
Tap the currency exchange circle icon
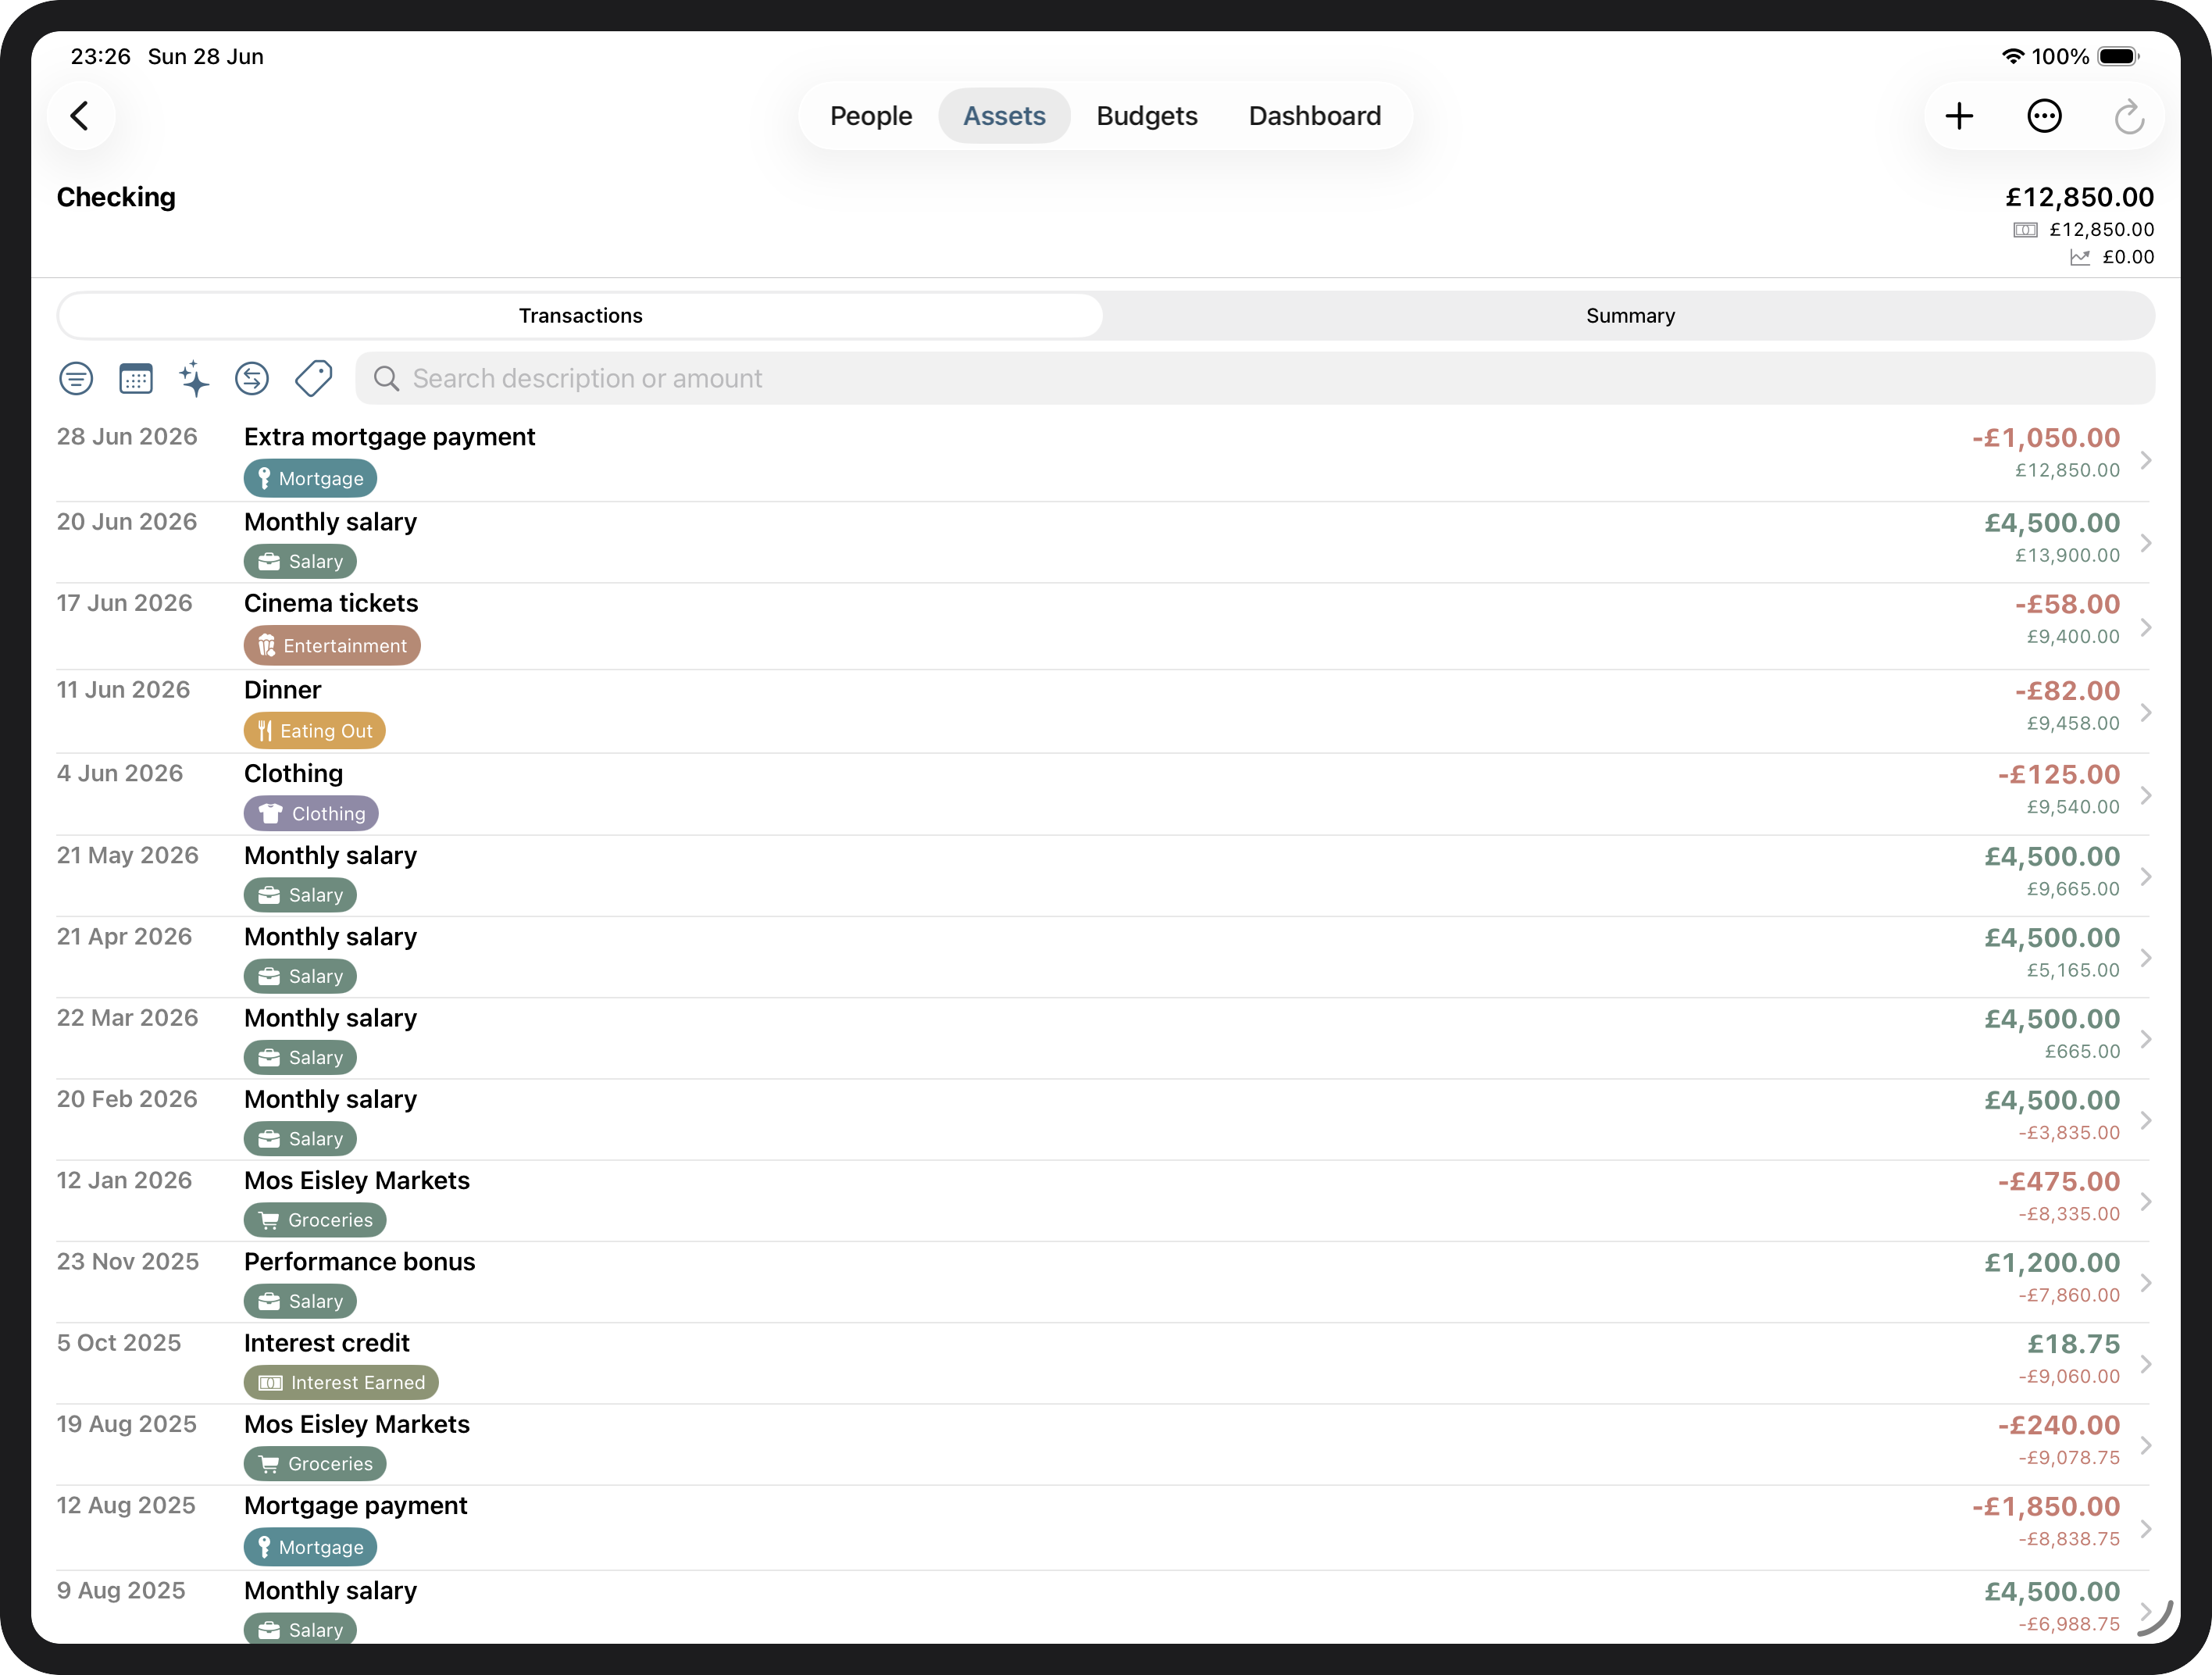tap(252, 378)
